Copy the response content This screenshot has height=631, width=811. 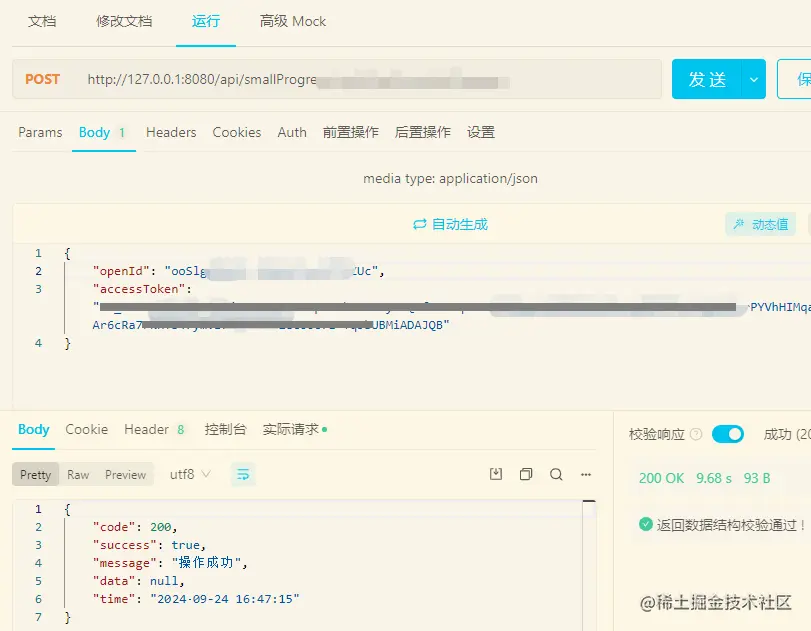[x=526, y=475]
